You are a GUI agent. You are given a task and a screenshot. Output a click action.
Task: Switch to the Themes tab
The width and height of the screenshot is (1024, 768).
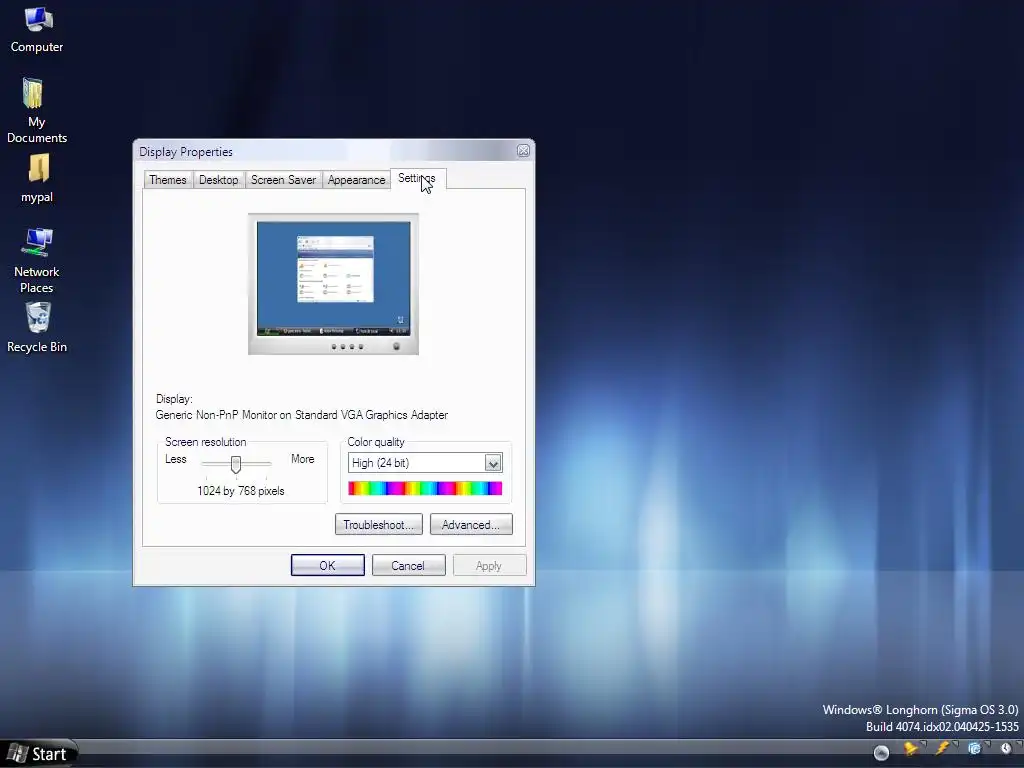(168, 180)
